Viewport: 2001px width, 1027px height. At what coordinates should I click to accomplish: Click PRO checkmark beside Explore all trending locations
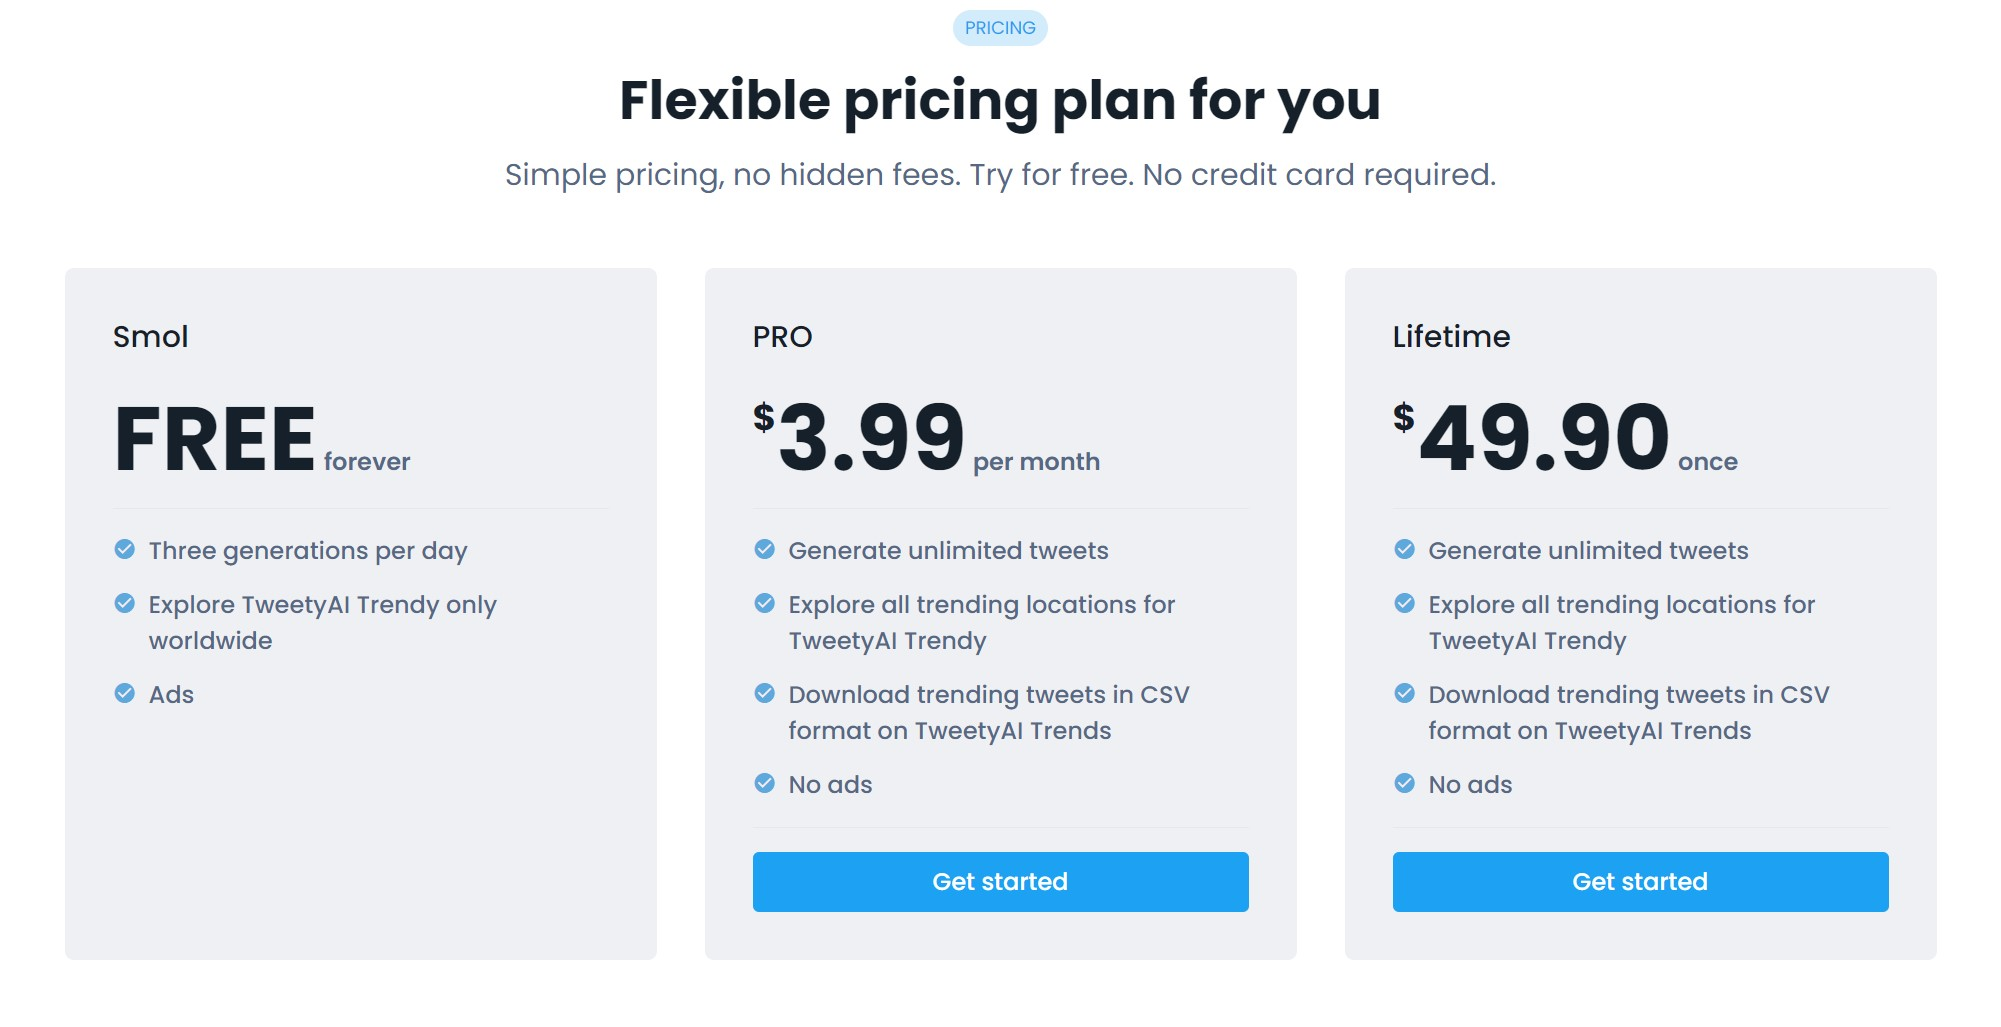765,603
